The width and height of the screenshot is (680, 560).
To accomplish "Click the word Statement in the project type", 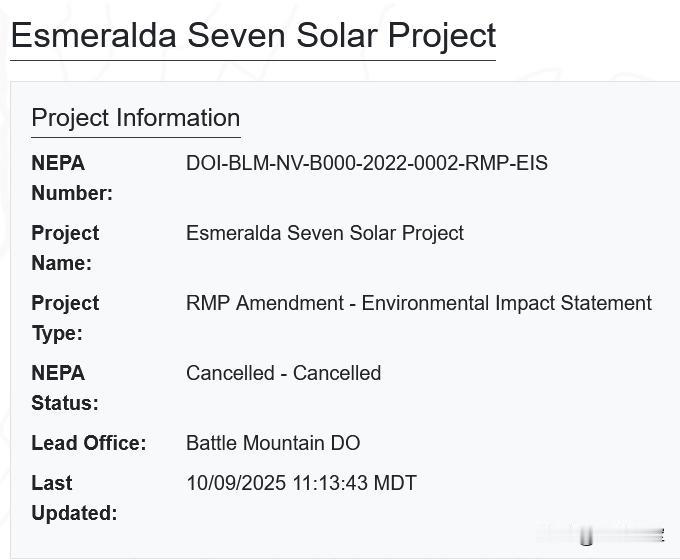I will click(x=607, y=303).
